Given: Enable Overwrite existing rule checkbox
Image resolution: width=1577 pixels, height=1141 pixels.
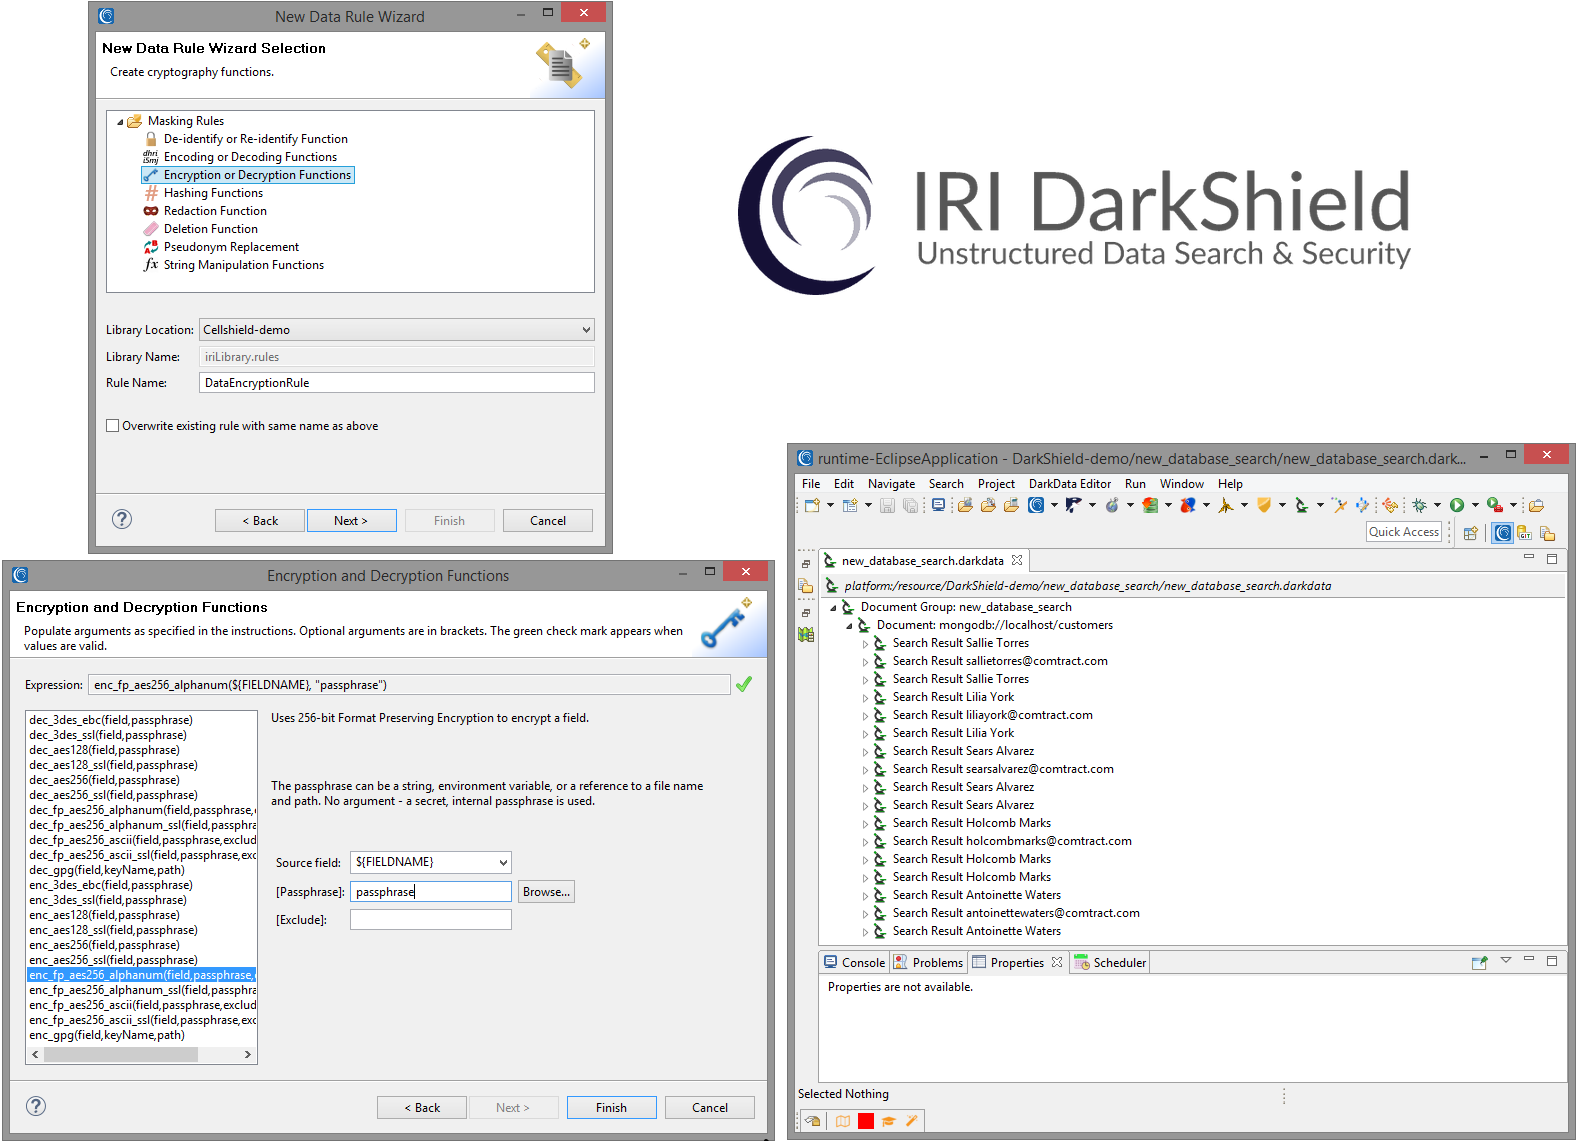Looking at the screenshot, I should 113,426.
